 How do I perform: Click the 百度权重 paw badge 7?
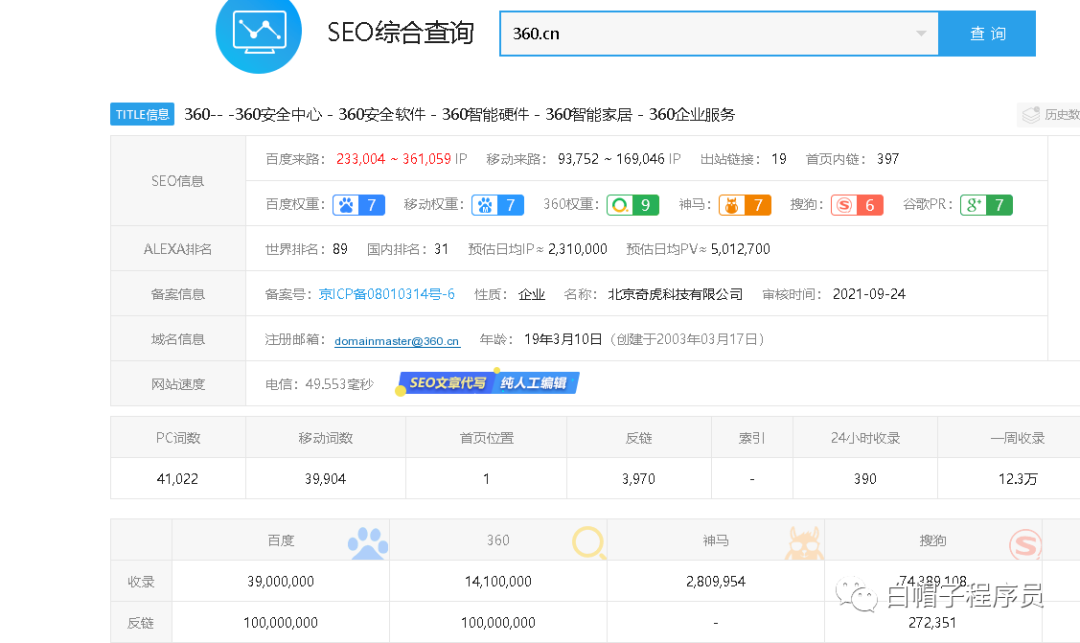(x=358, y=204)
